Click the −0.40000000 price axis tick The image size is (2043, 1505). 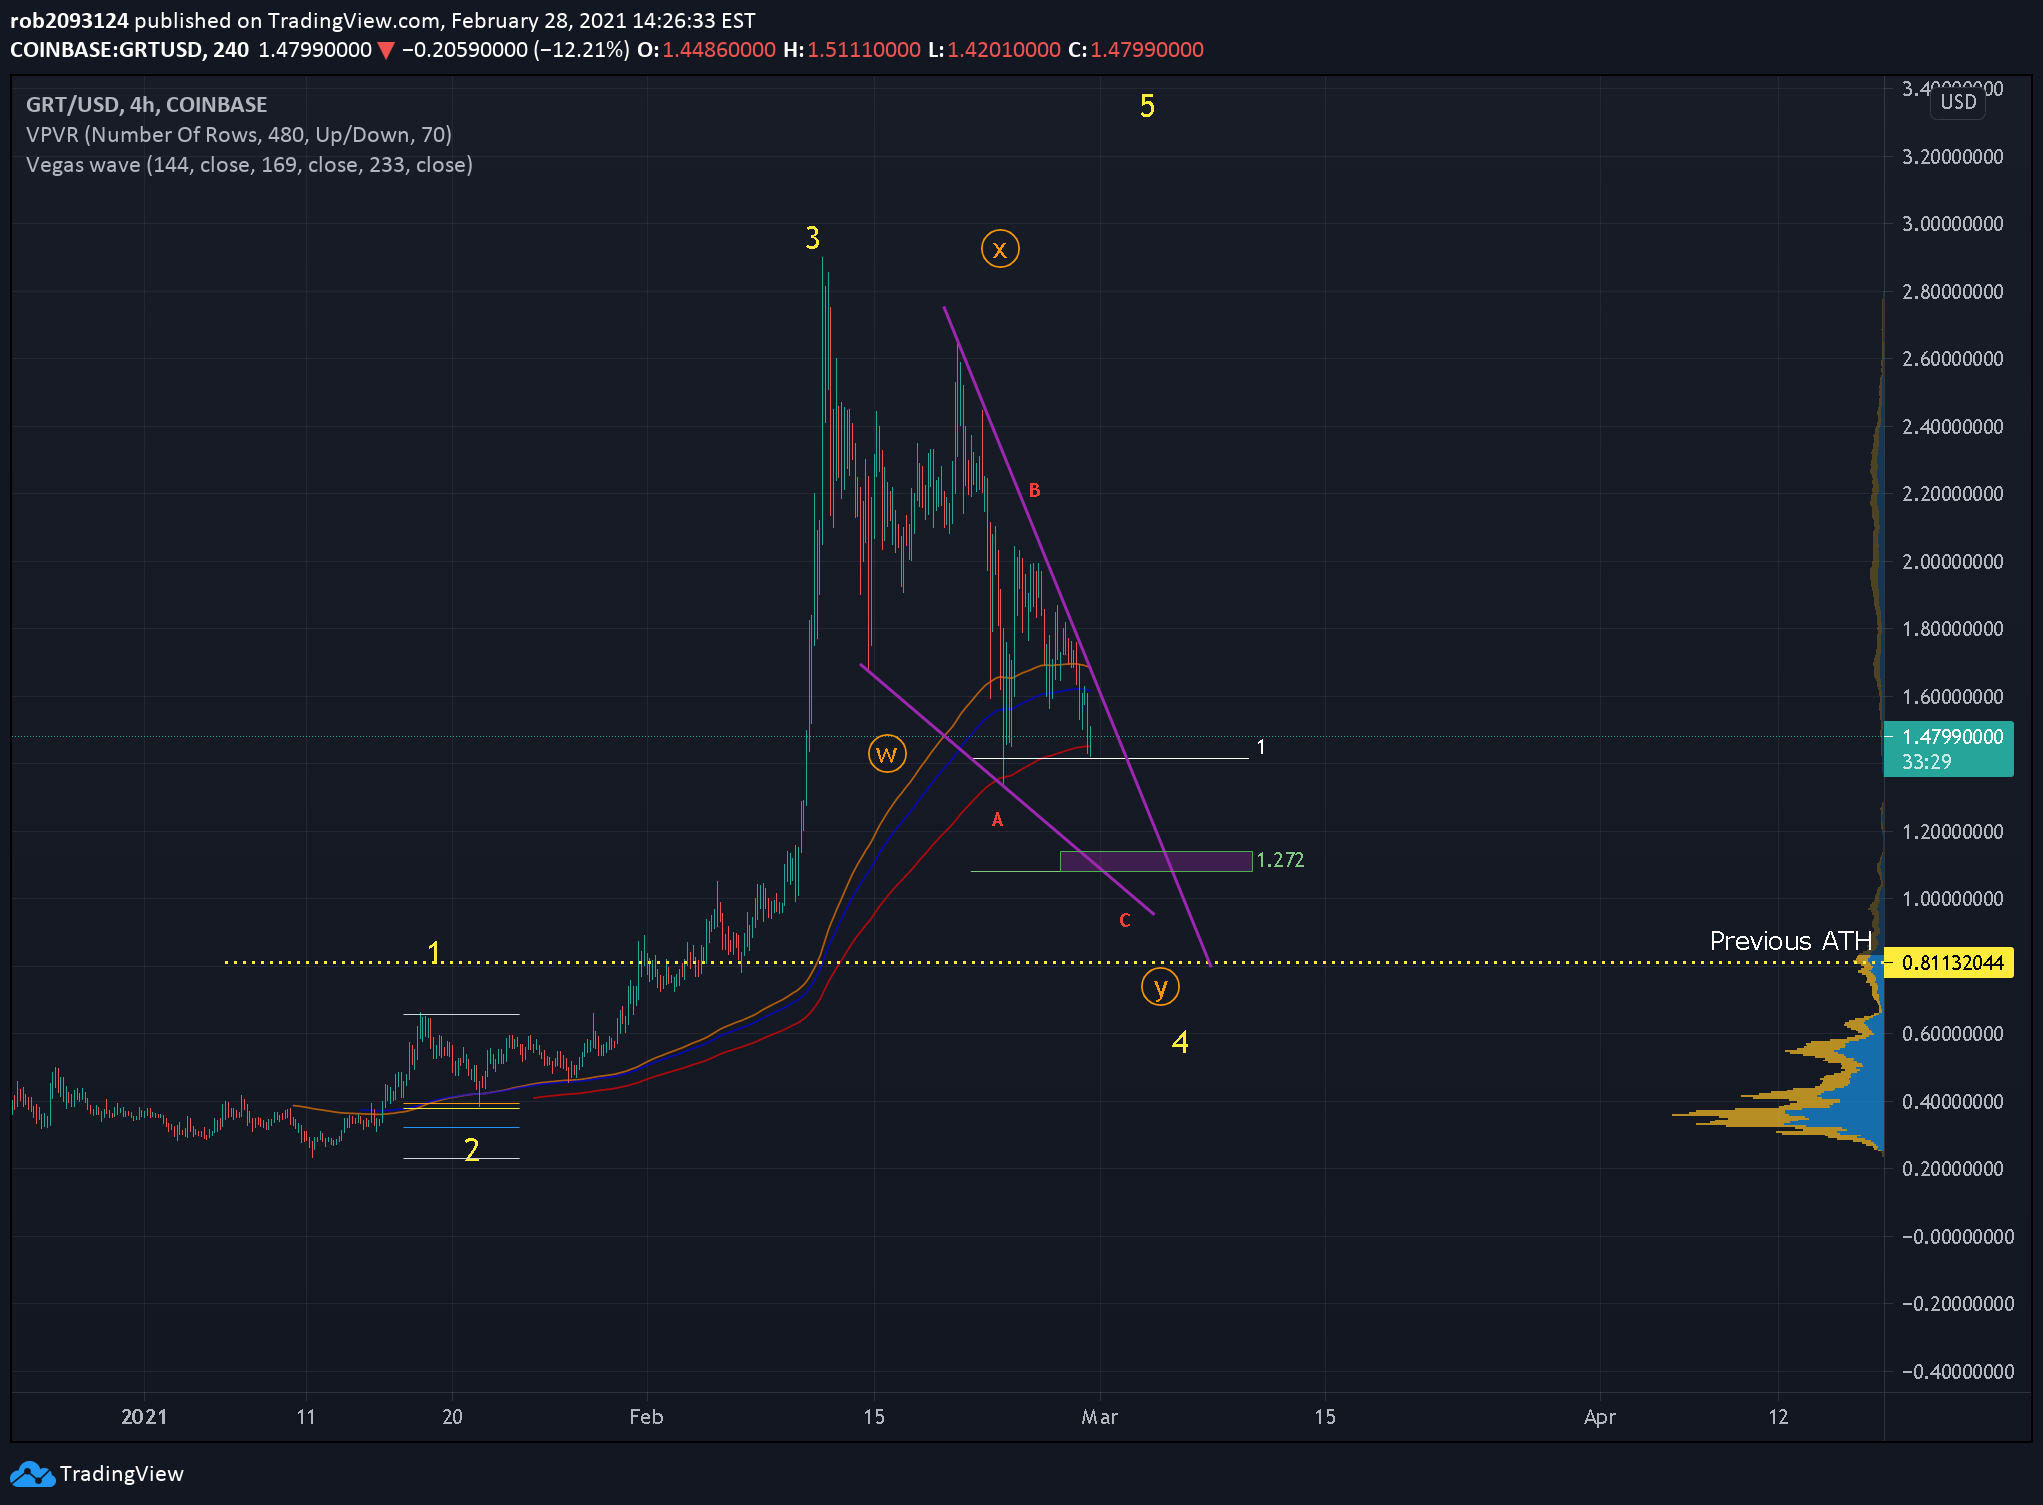pos(1957,1372)
